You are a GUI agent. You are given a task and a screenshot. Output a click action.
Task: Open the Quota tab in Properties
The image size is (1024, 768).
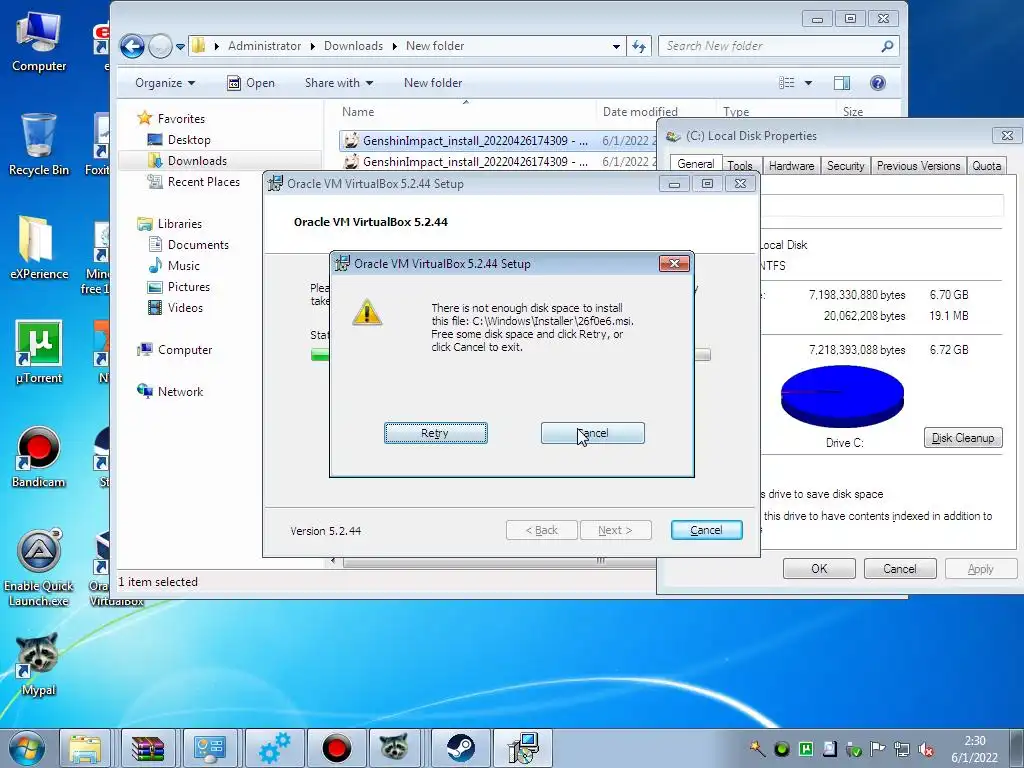[x=986, y=166]
